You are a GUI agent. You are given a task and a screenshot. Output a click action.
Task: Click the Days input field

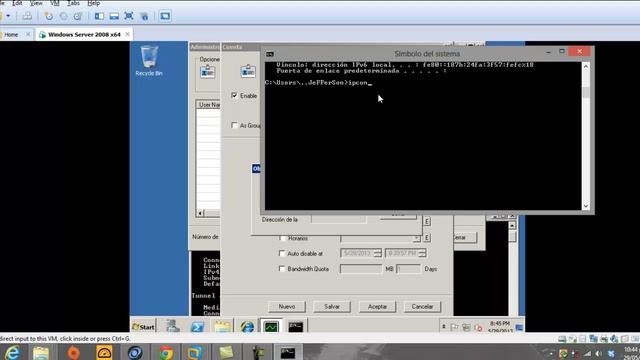coord(408,269)
